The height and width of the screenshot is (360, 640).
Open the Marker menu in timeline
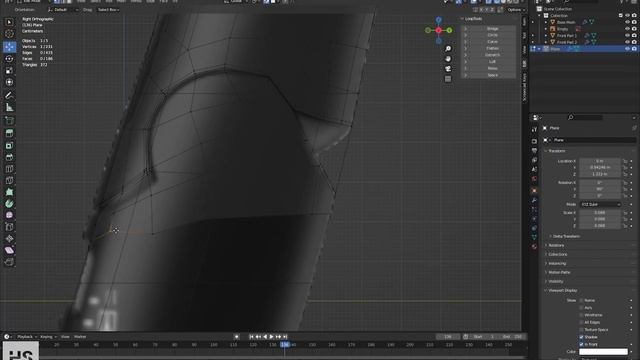80,337
